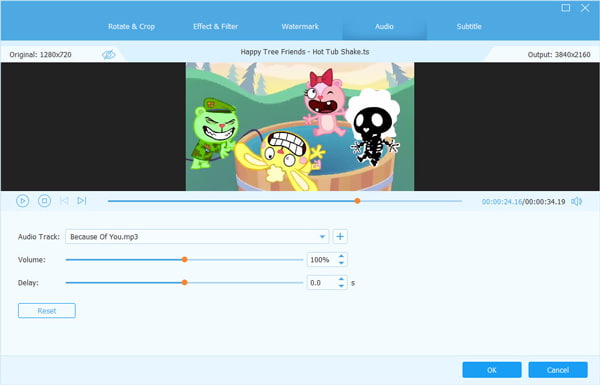Decrease delay with the down arrow
This screenshot has height=385, width=600.
[x=341, y=286]
